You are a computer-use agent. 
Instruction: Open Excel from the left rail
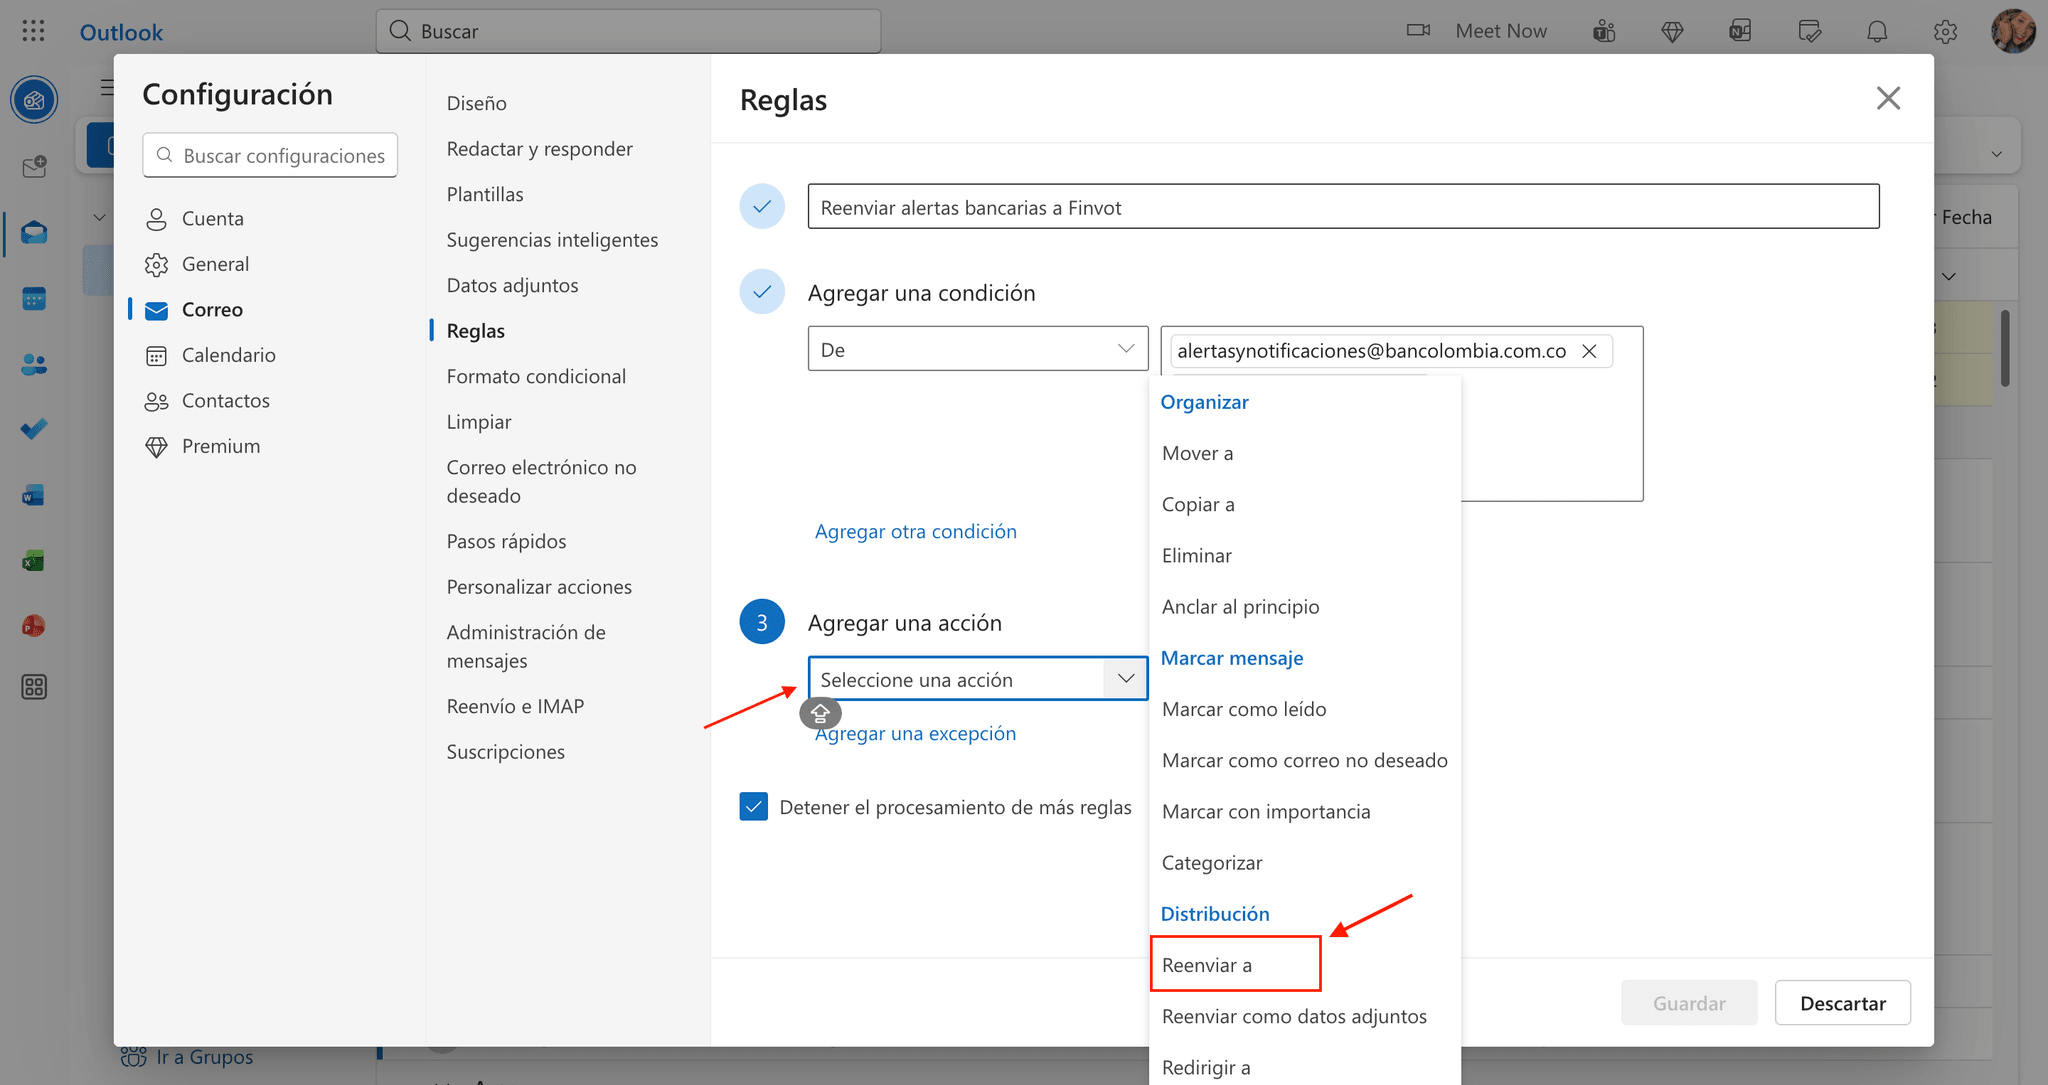pyautogui.click(x=34, y=561)
